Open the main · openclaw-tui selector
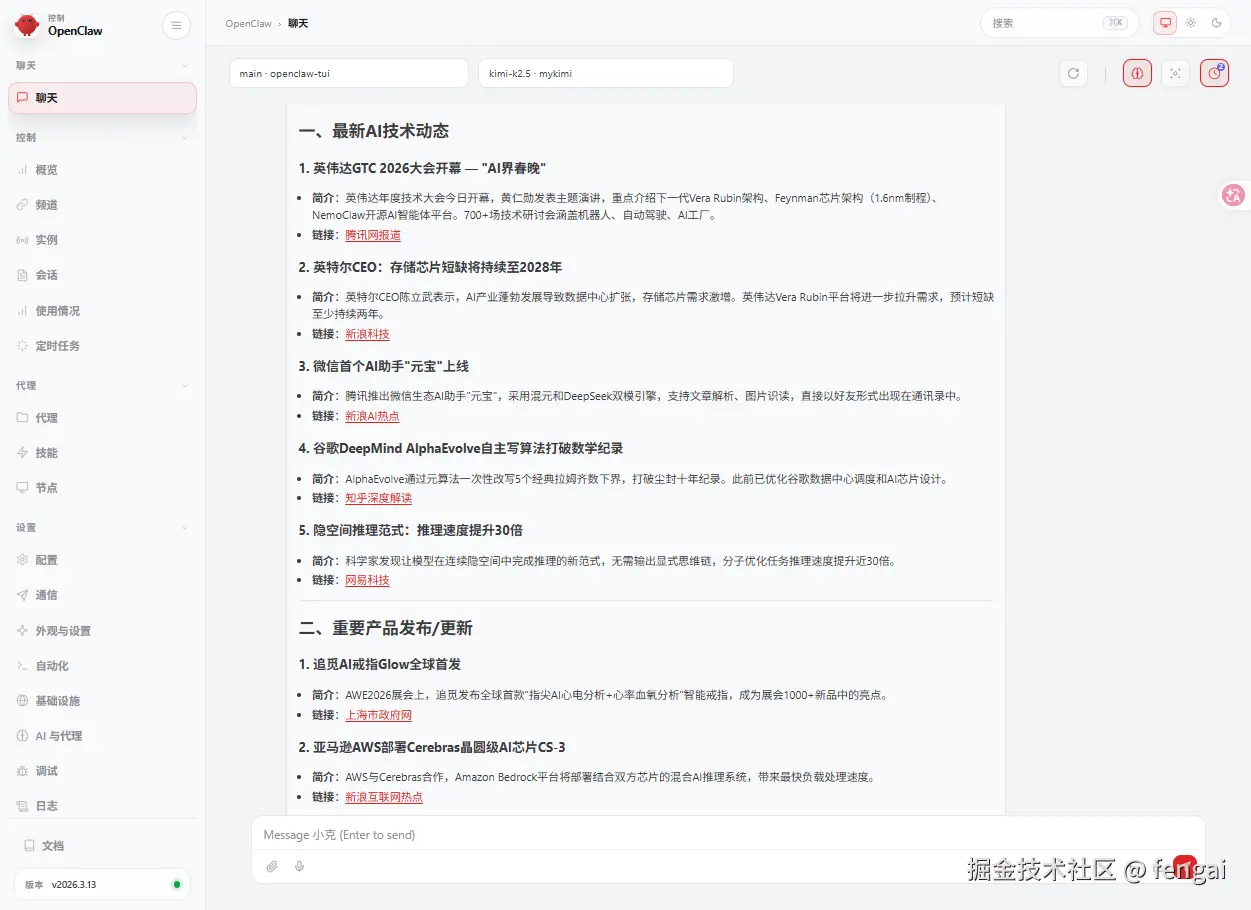Image resolution: width=1251 pixels, height=910 pixels. pos(347,72)
